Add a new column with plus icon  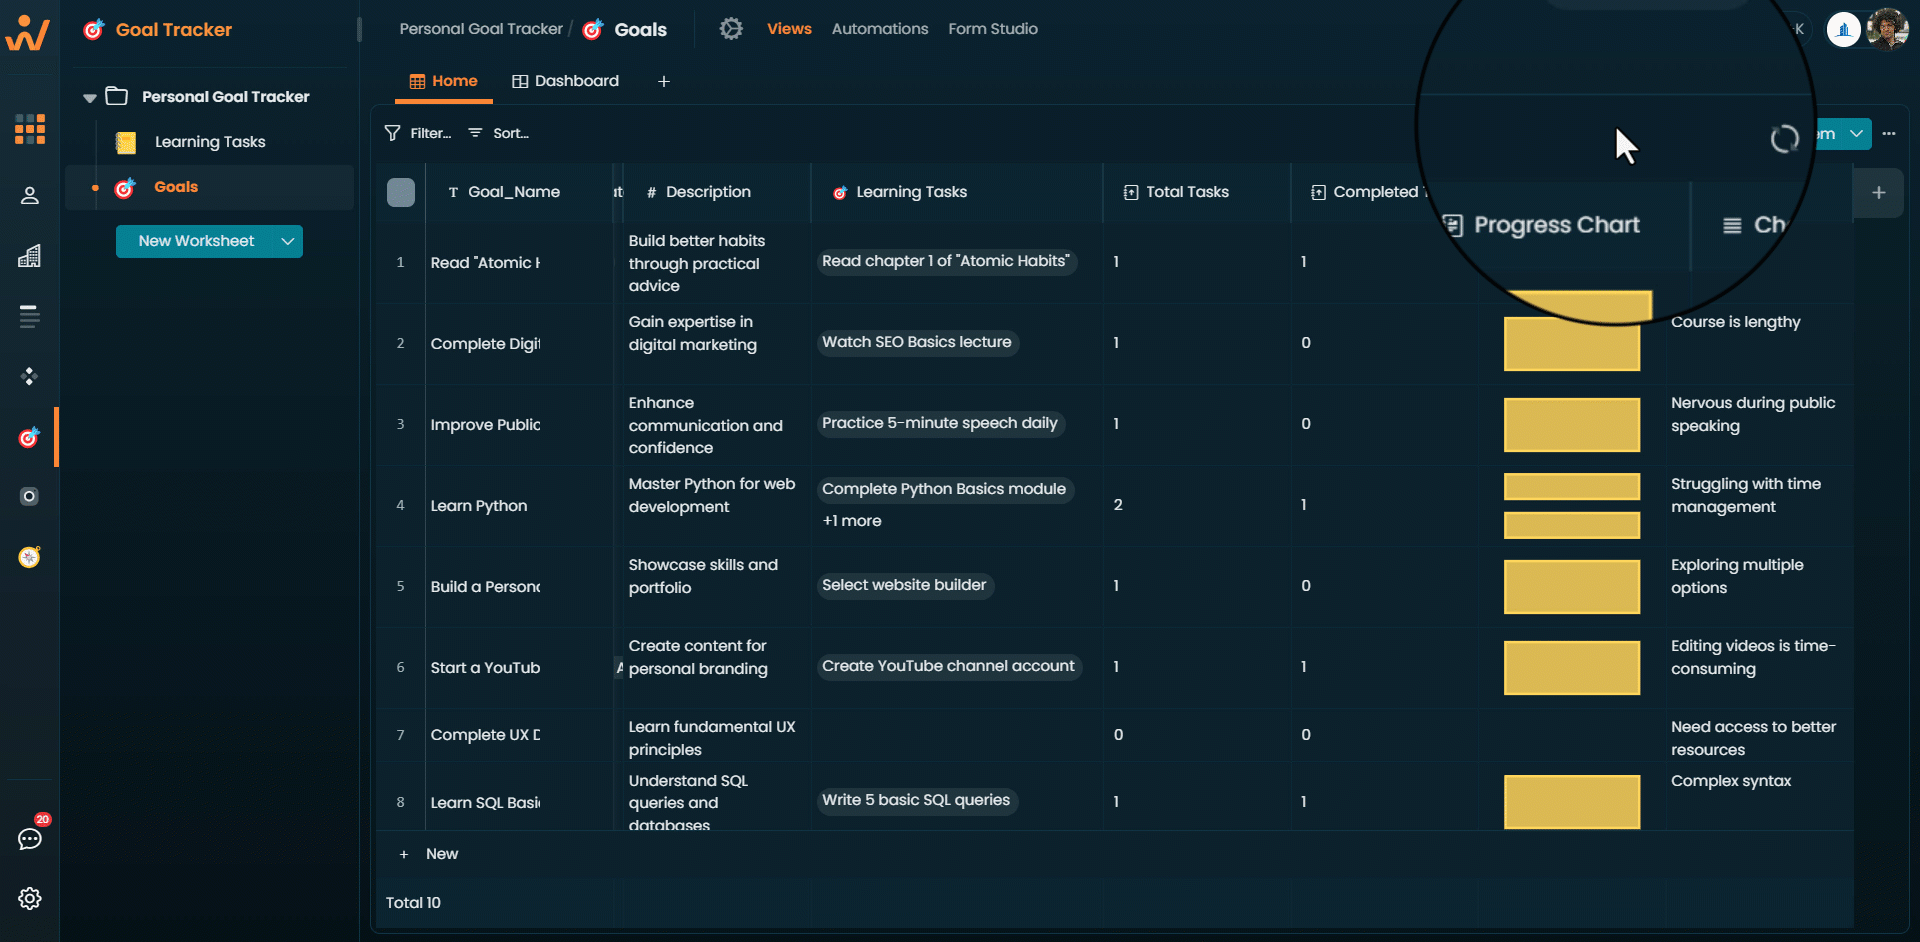click(1879, 192)
